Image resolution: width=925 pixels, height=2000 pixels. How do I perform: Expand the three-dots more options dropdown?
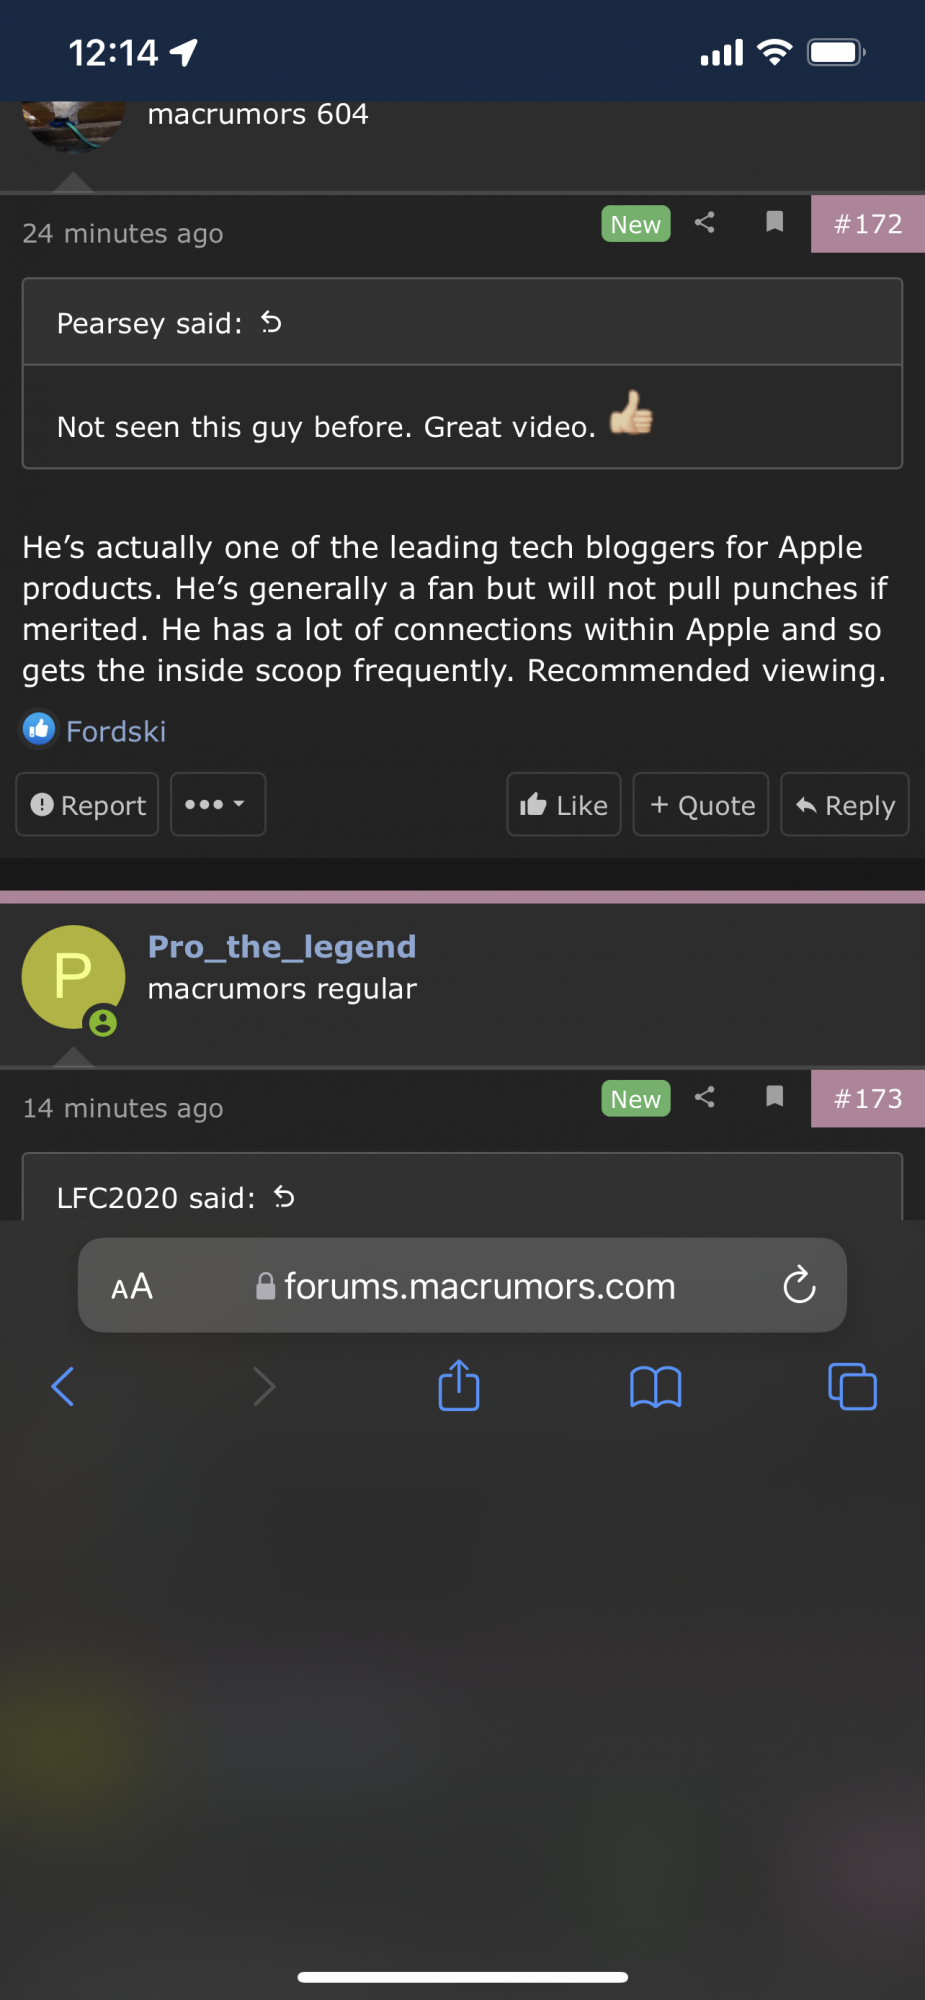[217, 804]
